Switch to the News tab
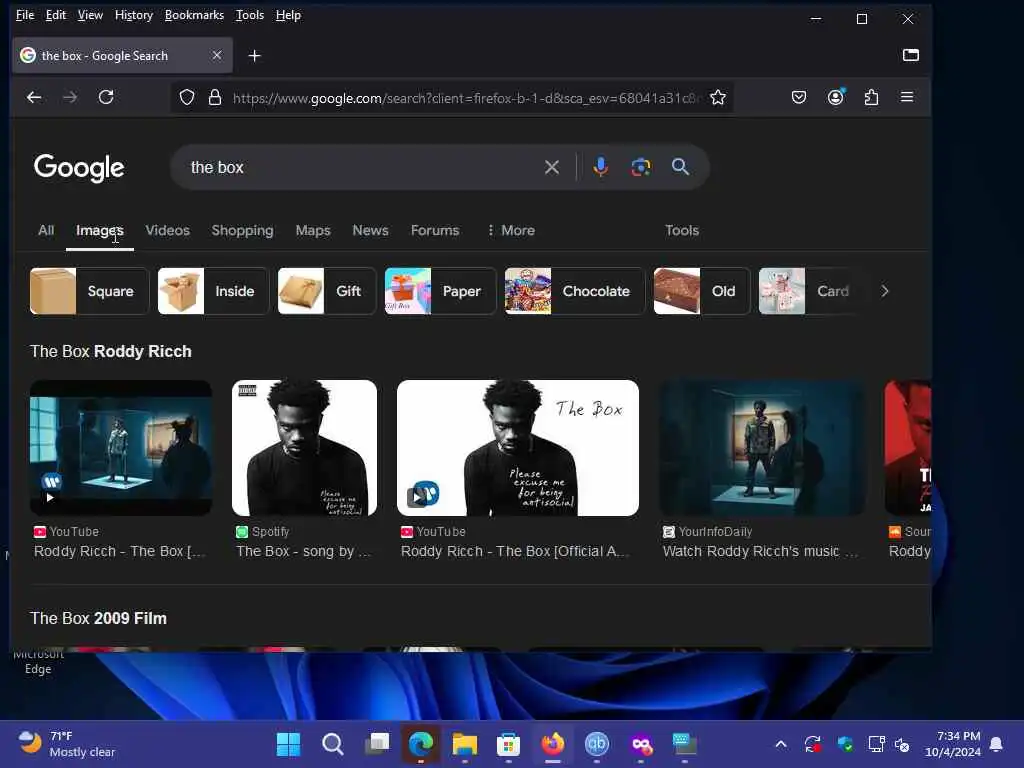 pos(370,231)
